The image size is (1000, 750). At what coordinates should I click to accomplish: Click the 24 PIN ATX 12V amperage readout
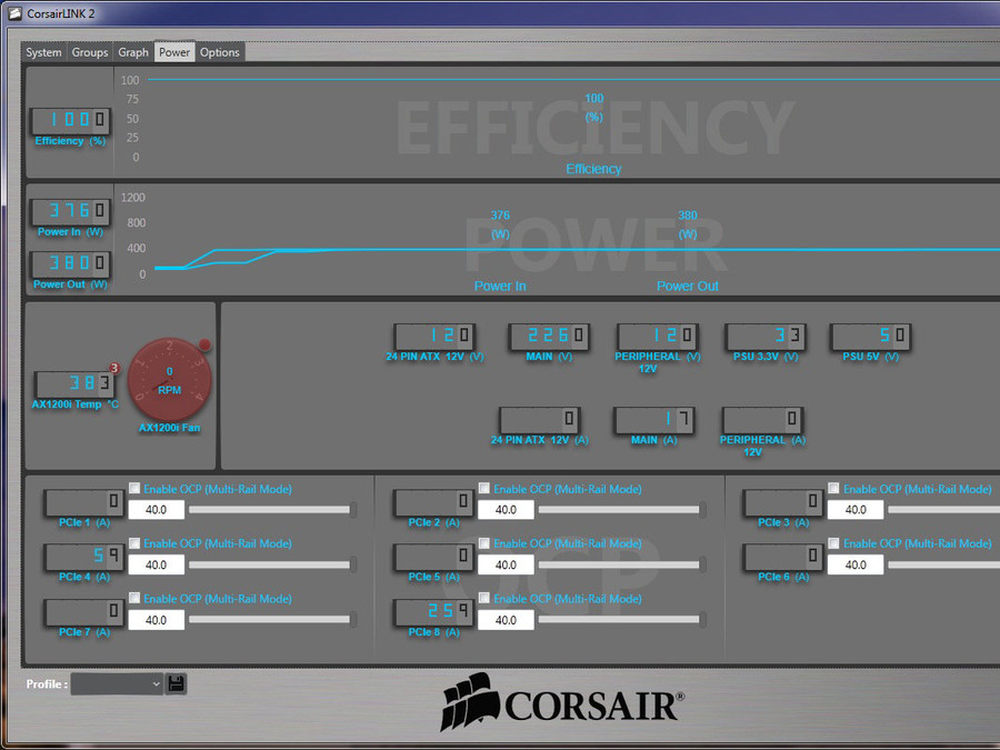pyautogui.click(x=540, y=420)
